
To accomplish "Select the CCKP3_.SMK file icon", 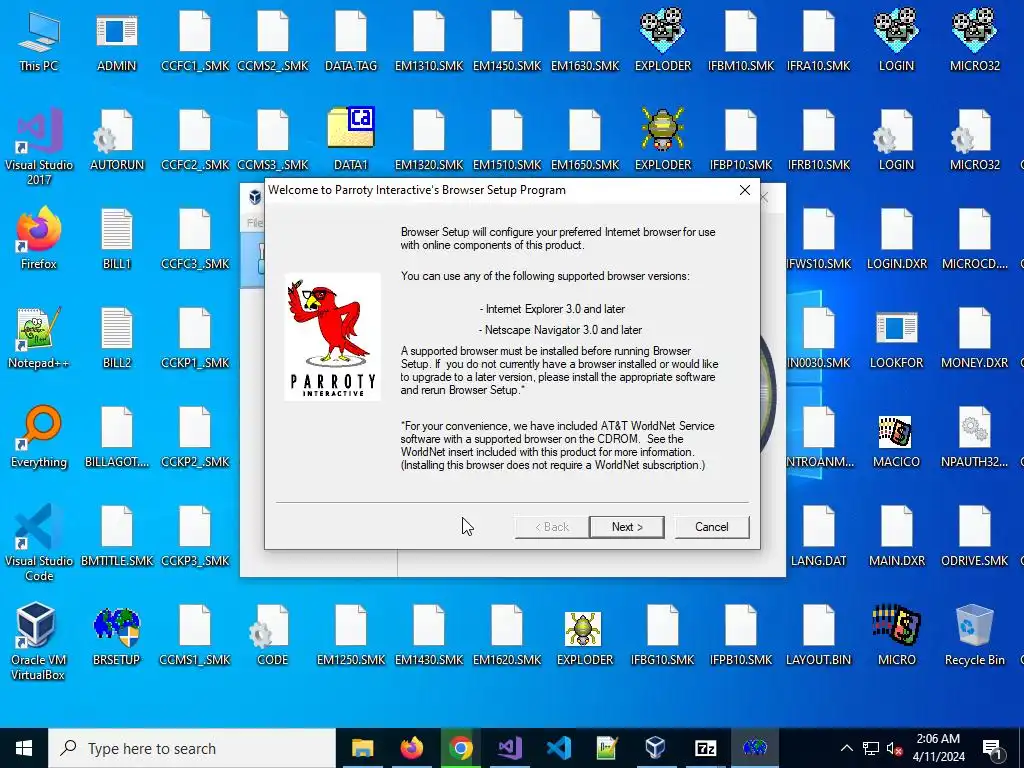I will tap(195, 536).
